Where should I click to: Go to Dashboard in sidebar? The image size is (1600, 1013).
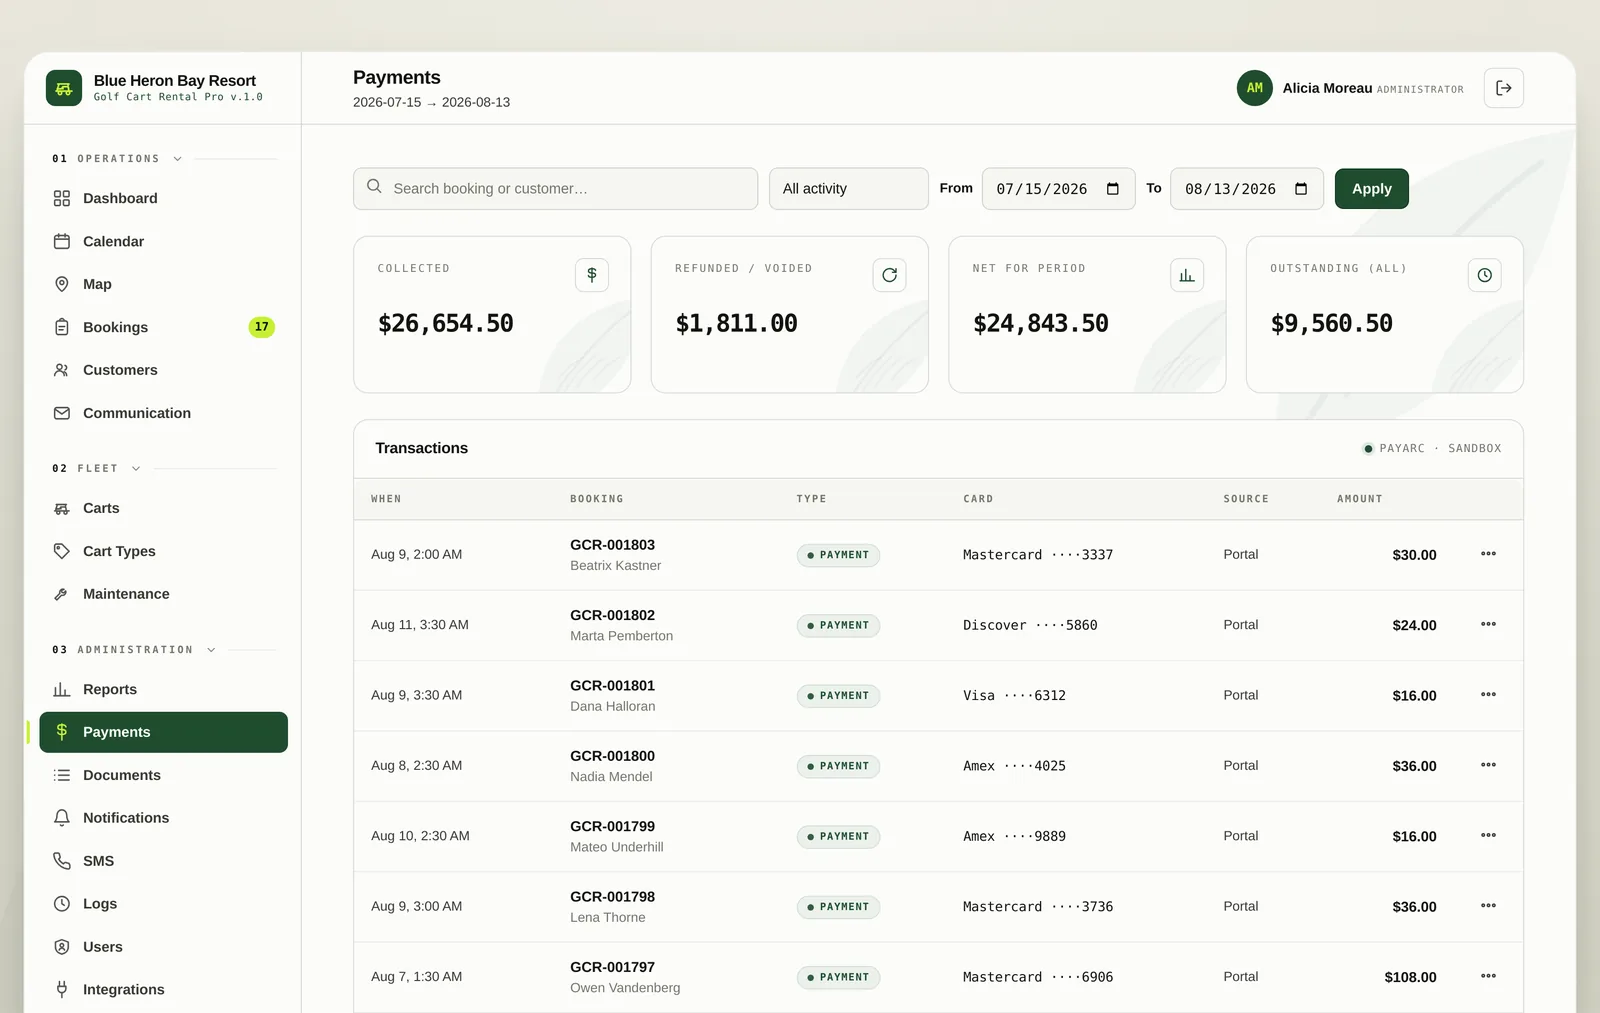[x=163, y=198]
